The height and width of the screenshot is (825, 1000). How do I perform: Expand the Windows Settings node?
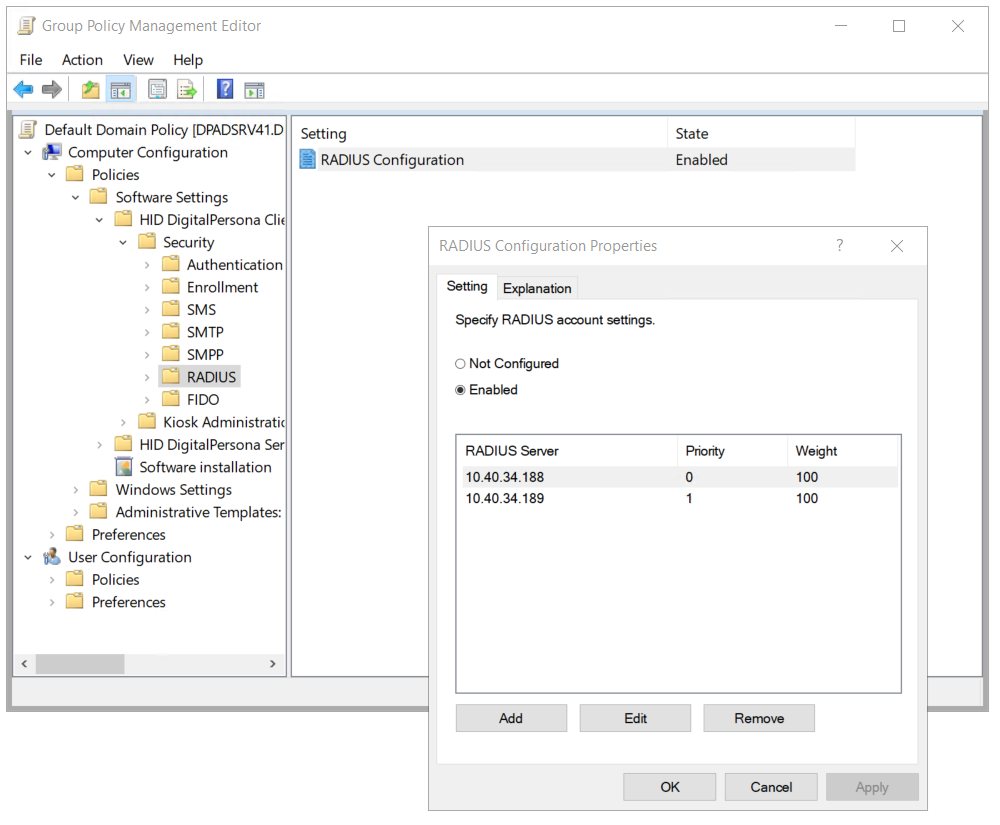tap(76, 490)
